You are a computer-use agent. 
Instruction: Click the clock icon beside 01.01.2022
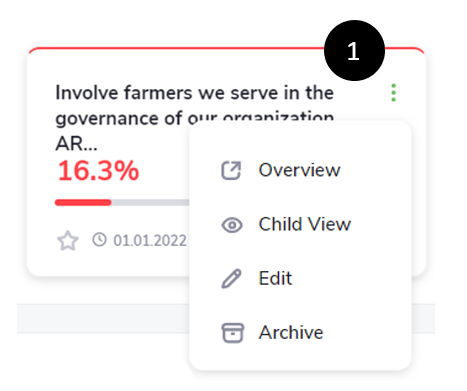99,240
